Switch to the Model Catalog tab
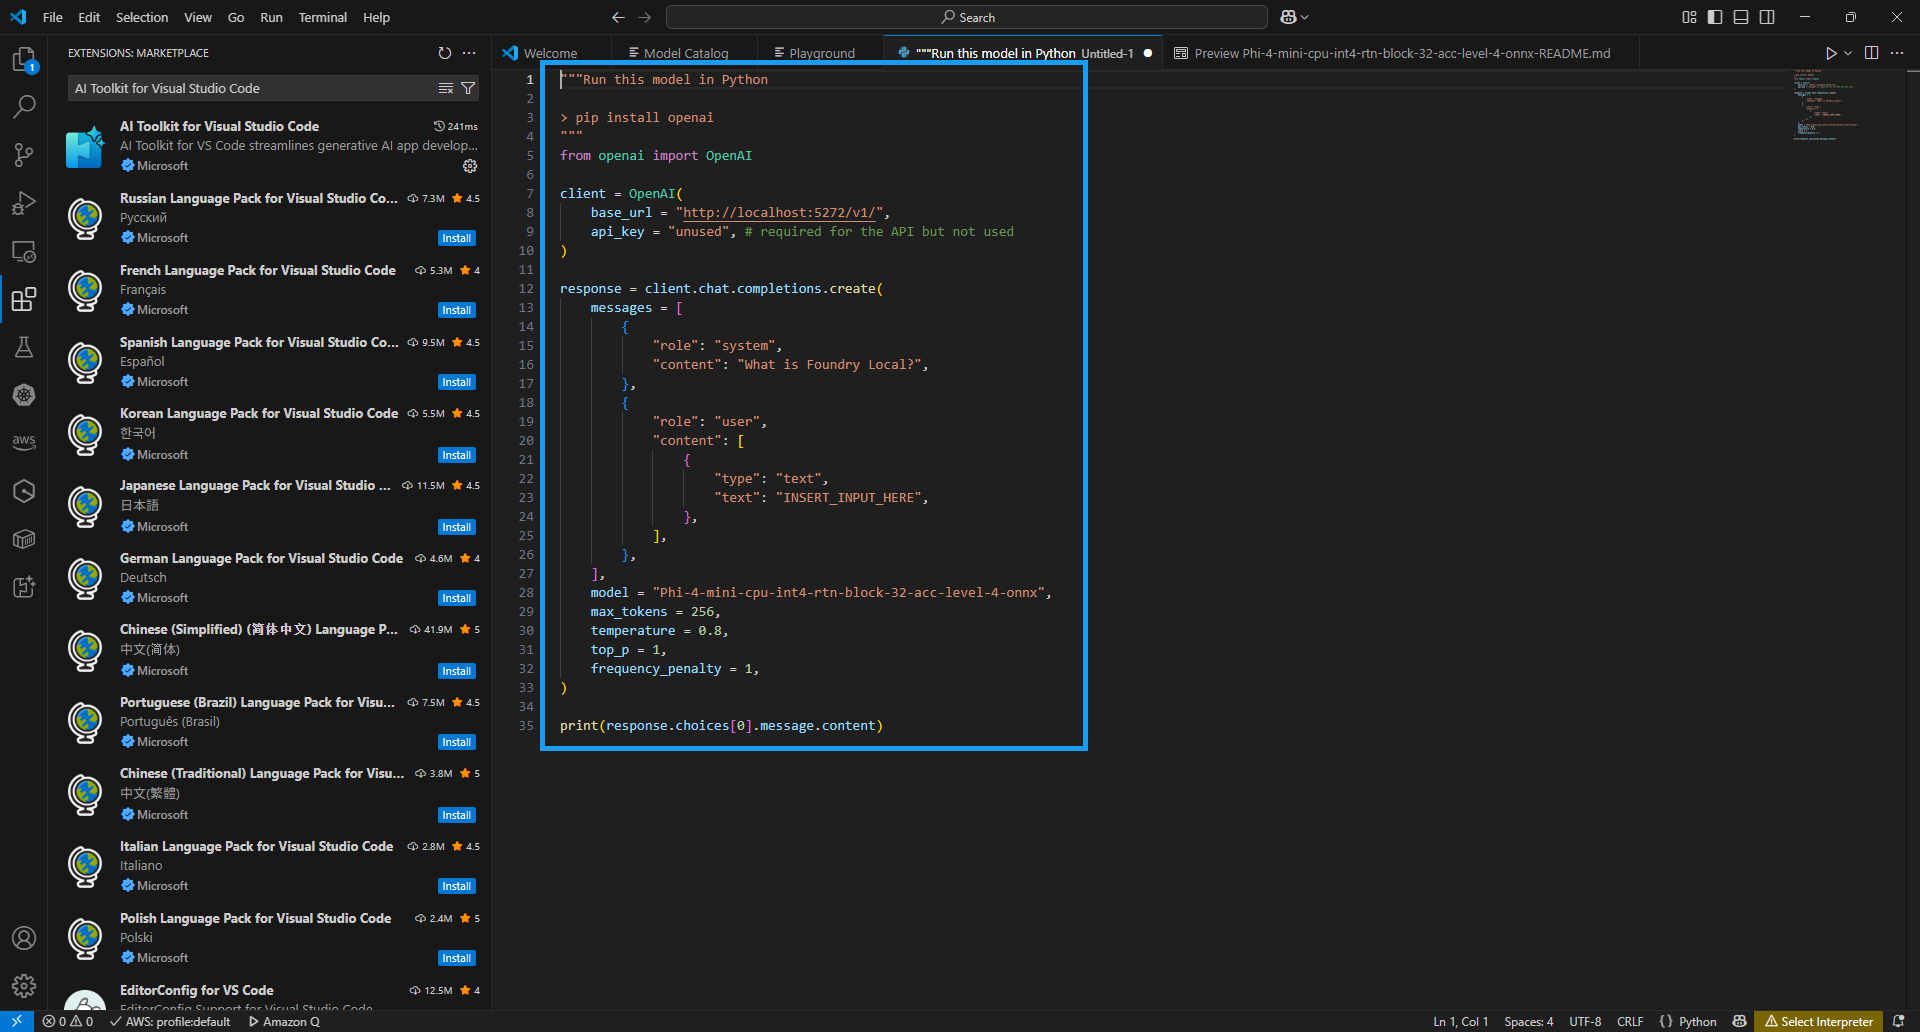This screenshot has height=1032, width=1920. [685, 53]
